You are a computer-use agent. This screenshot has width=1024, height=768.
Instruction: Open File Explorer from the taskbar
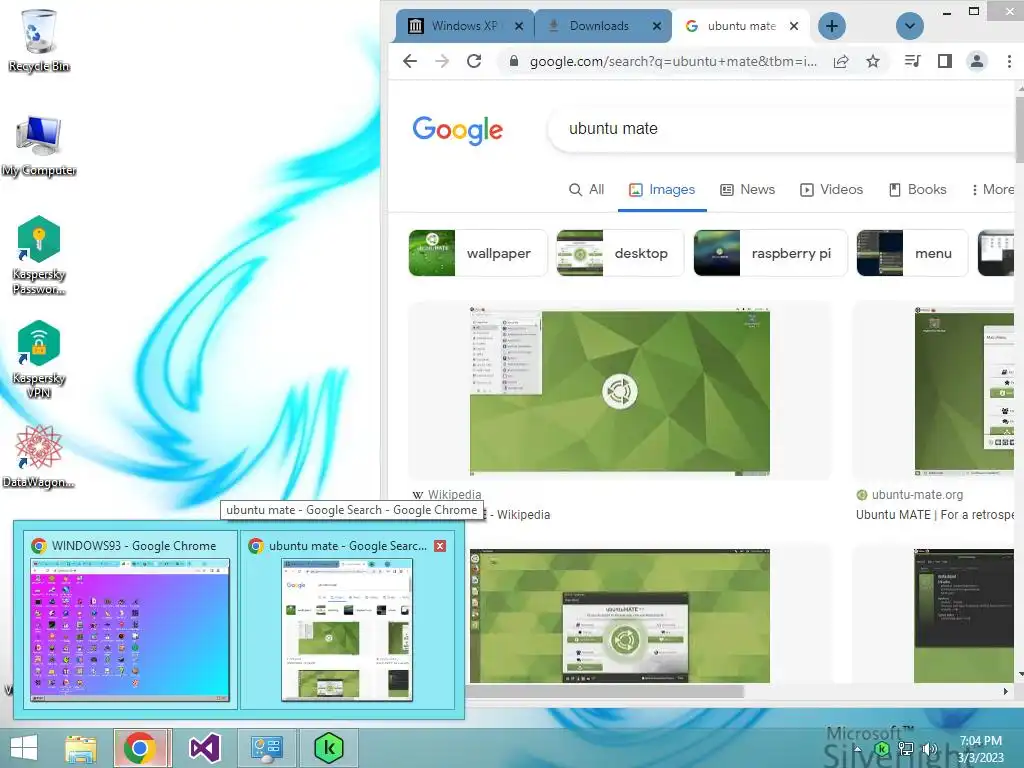[x=81, y=748]
